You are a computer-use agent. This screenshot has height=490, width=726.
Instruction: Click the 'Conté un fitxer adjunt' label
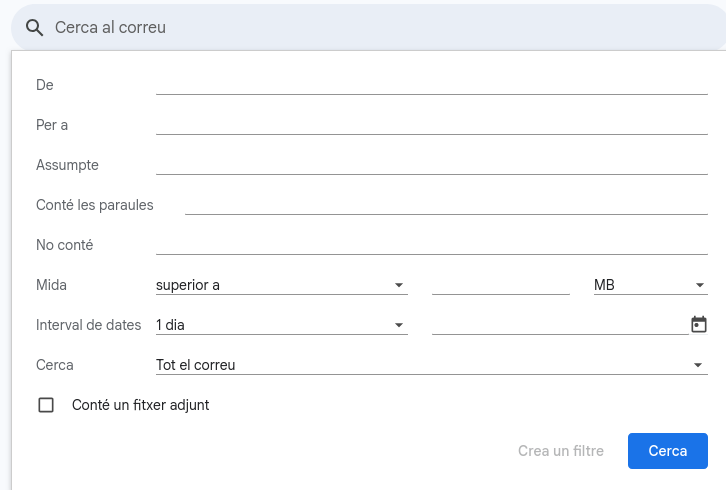coord(141,405)
